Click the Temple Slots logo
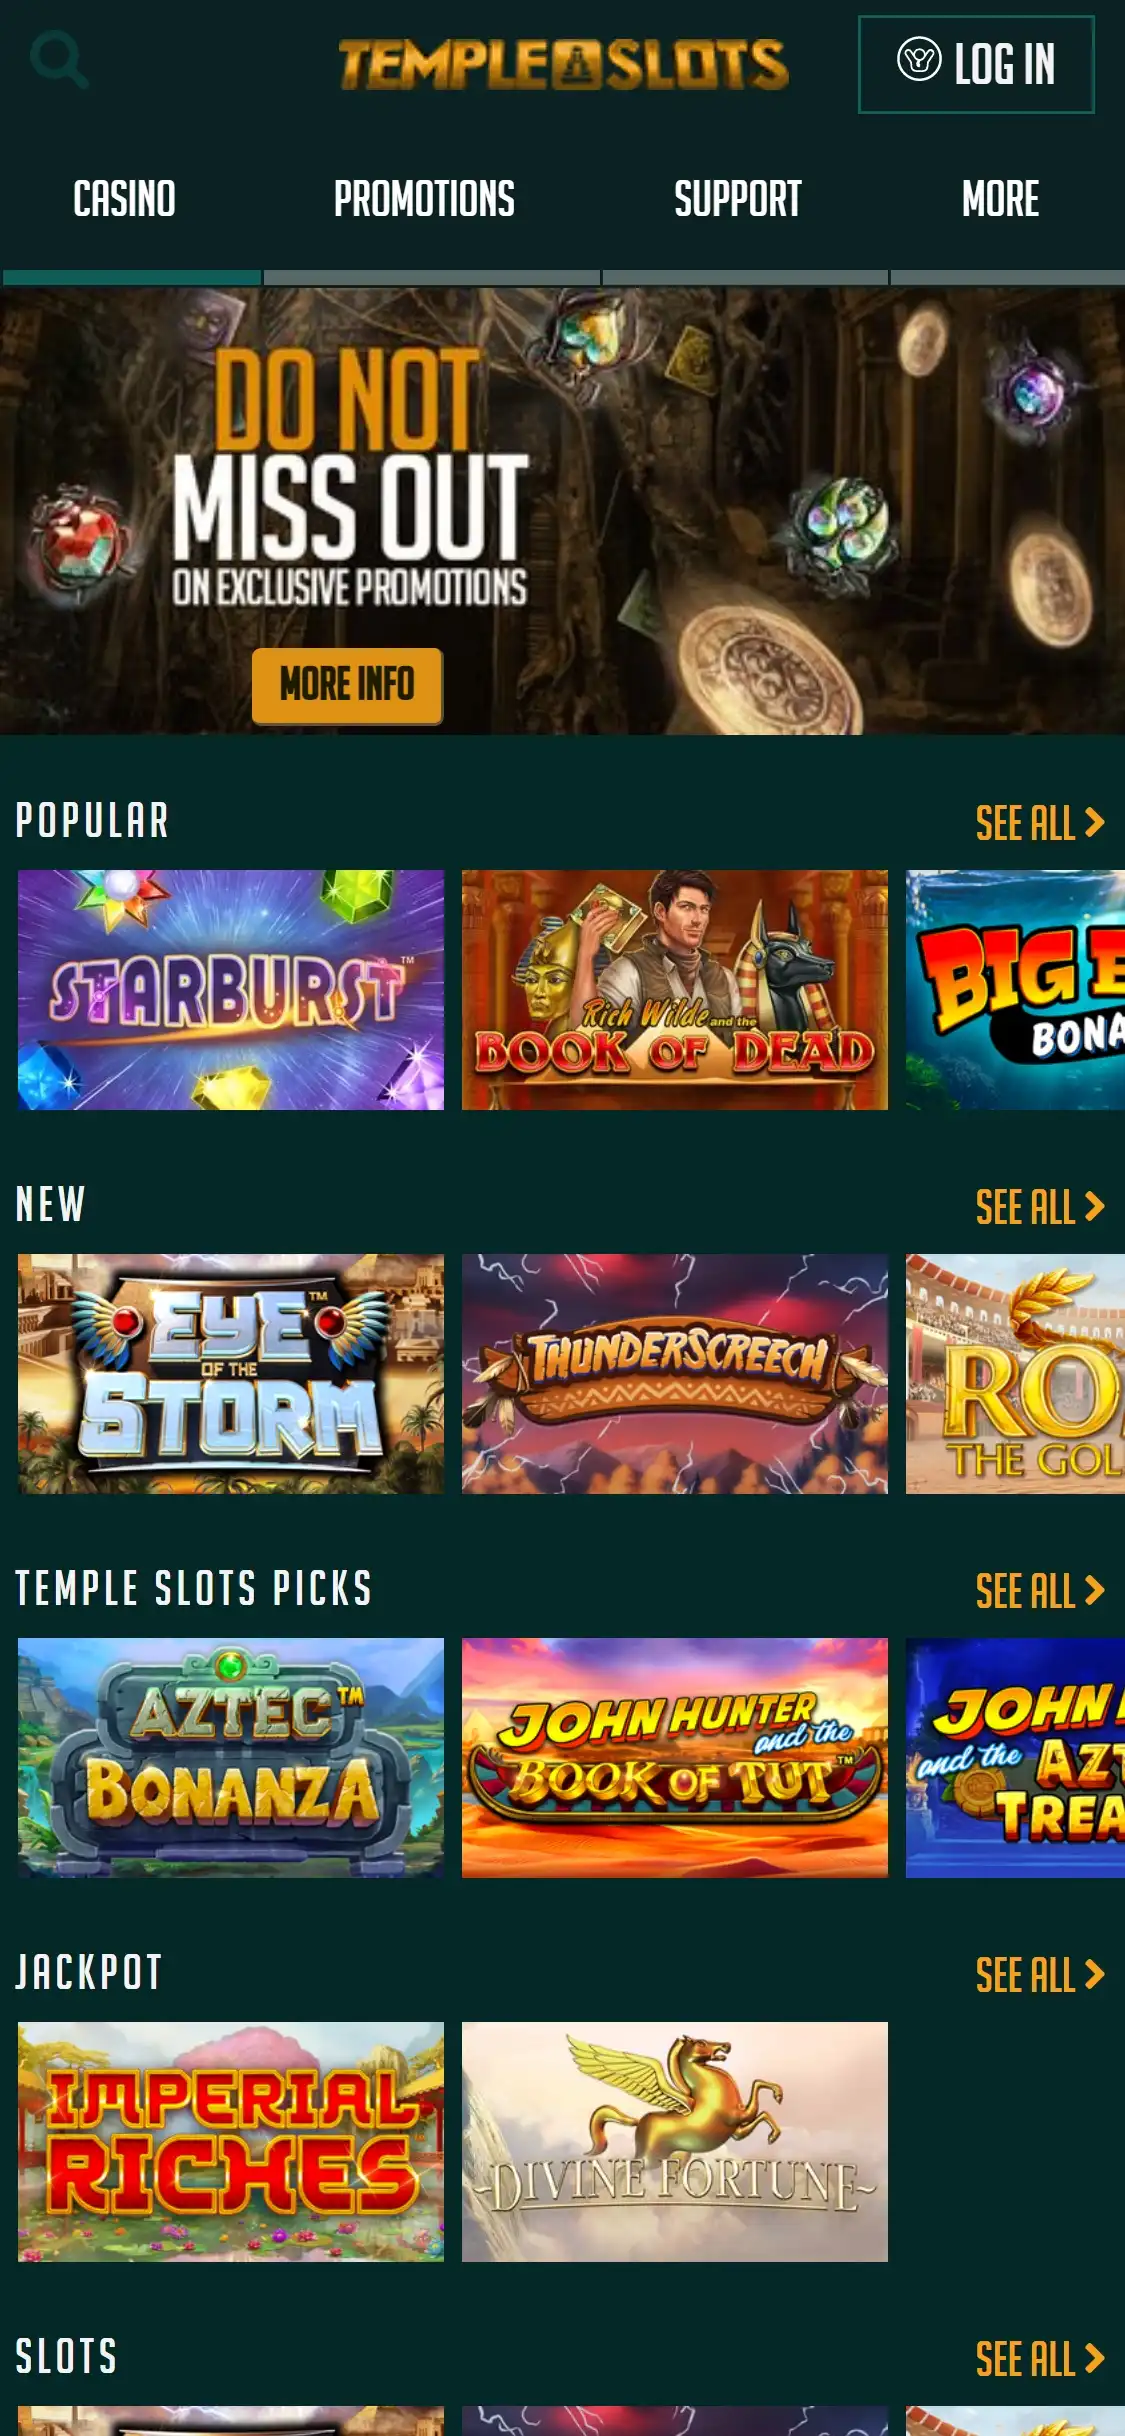1125x2436 pixels. pos(563,64)
